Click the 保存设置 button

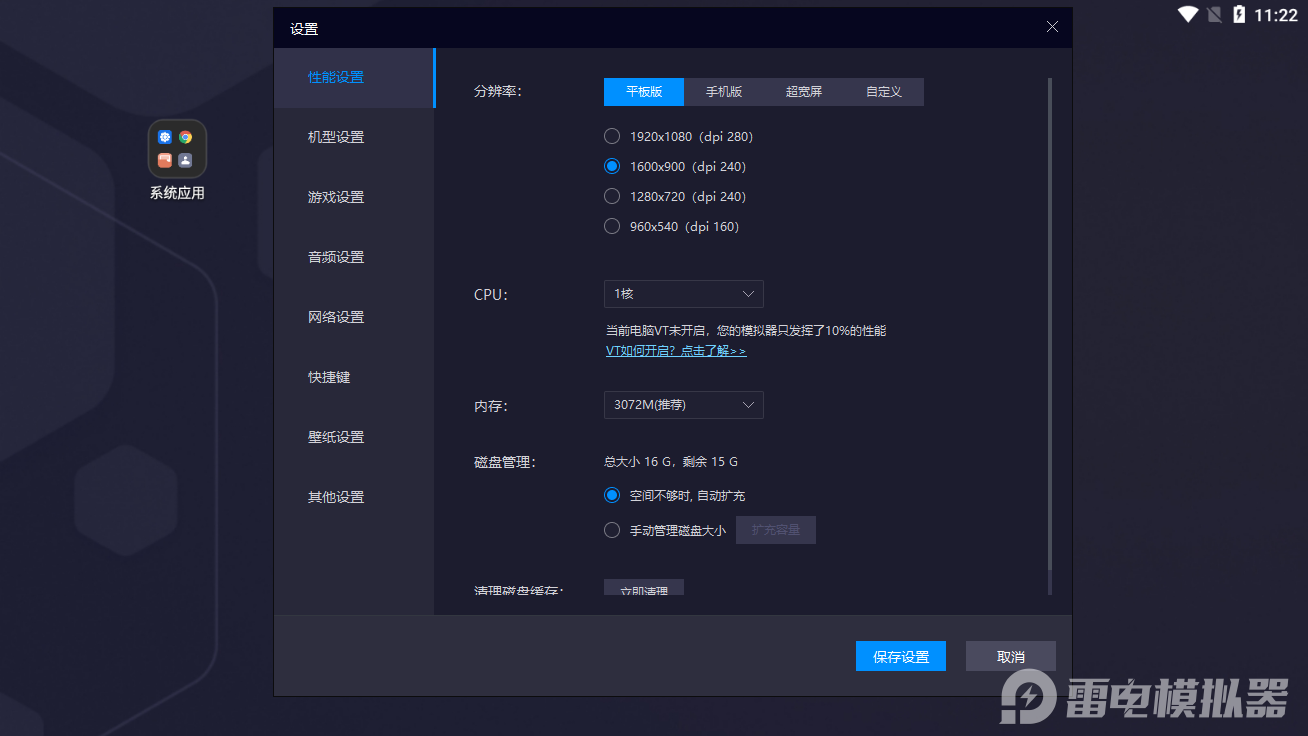(x=901, y=657)
